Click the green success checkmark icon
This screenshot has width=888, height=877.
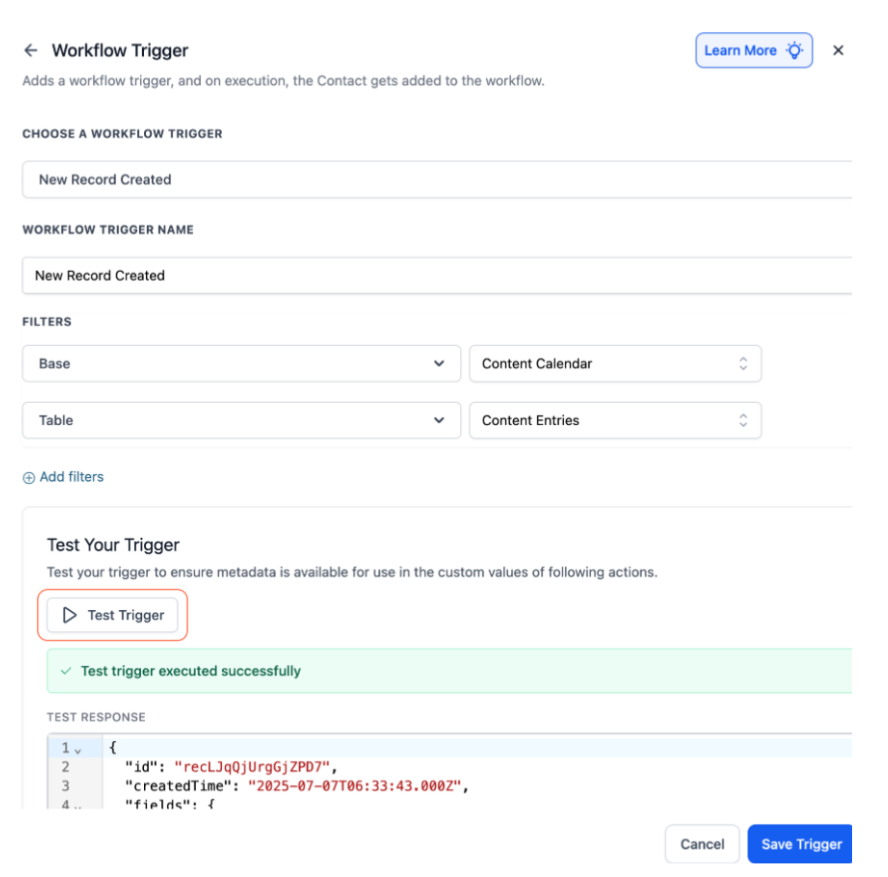(x=66, y=671)
